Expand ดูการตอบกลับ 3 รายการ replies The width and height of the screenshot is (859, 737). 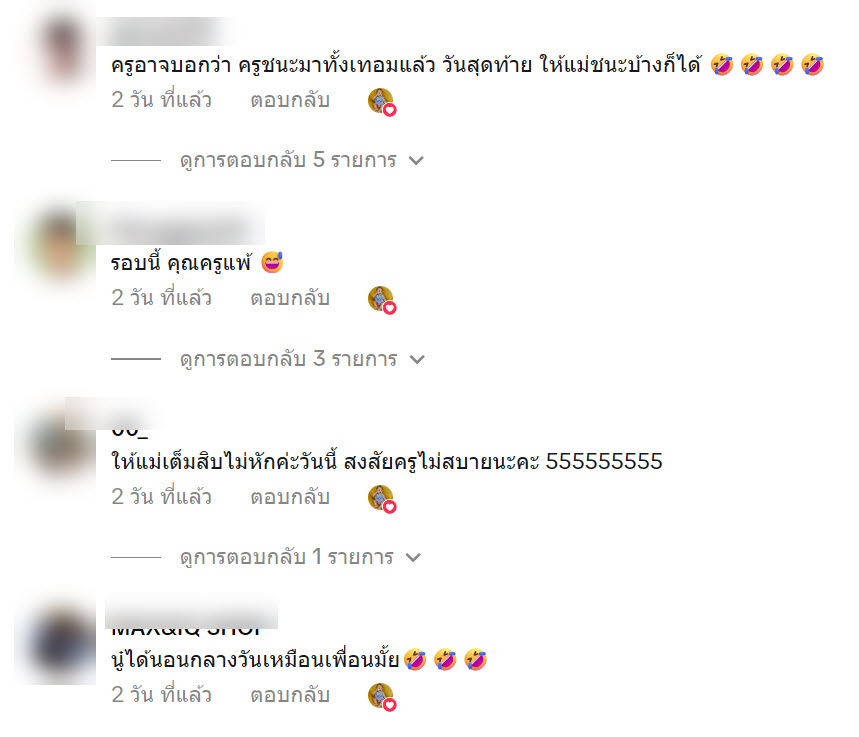(x=288, y=359)
